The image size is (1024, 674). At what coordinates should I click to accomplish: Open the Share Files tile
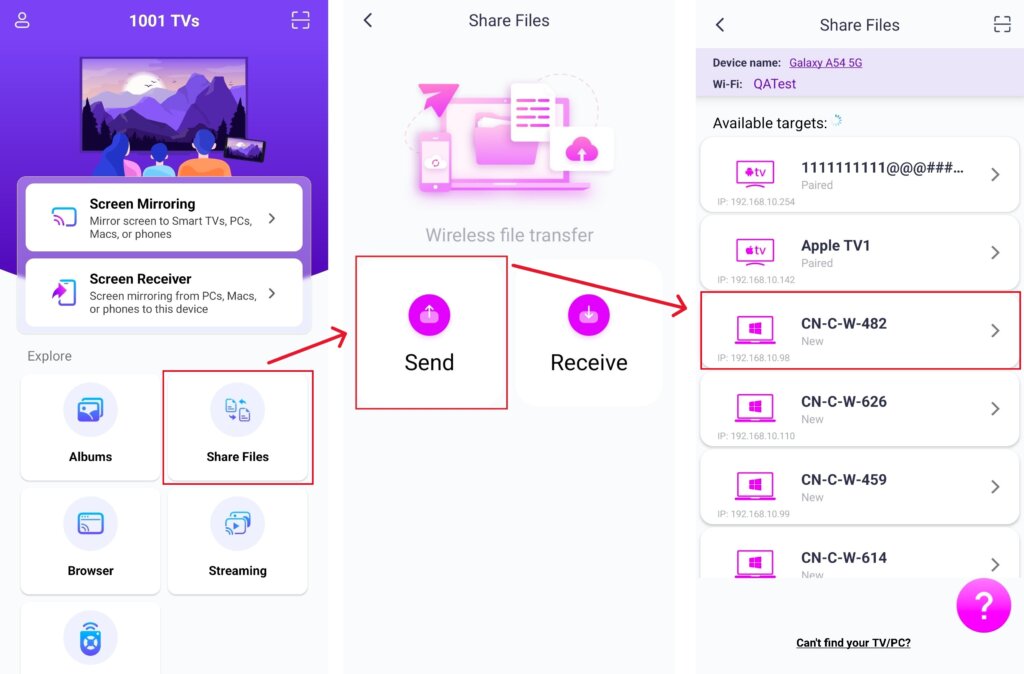click(x=238, y=426)
